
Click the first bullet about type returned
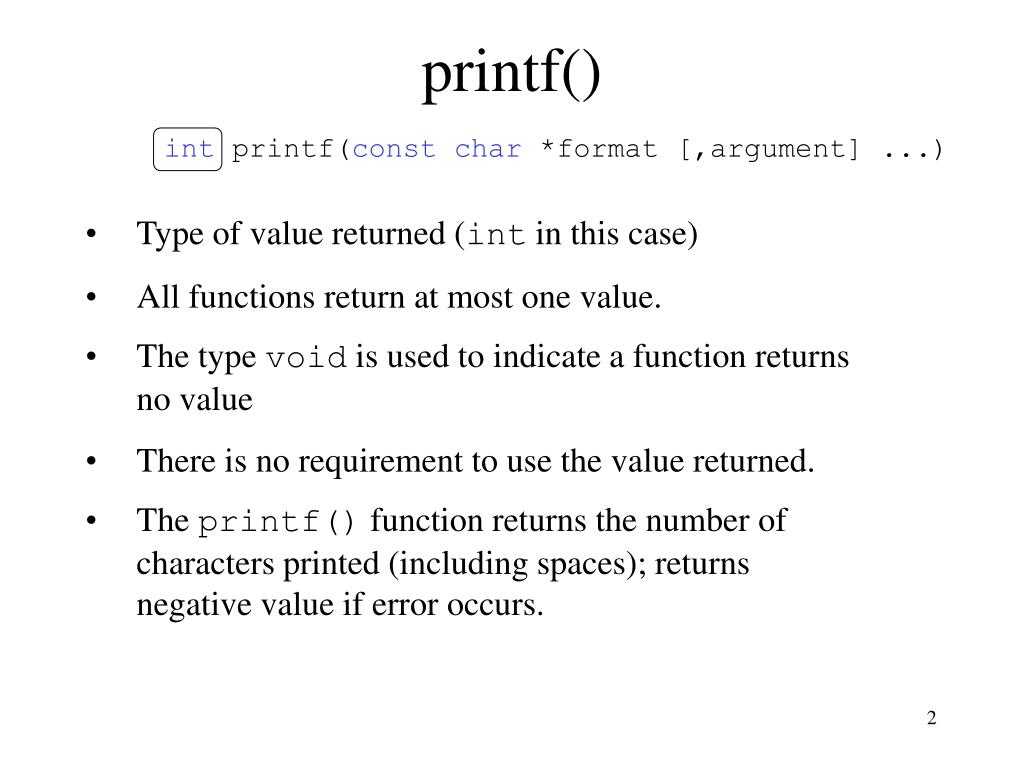[x=417, y=234]
